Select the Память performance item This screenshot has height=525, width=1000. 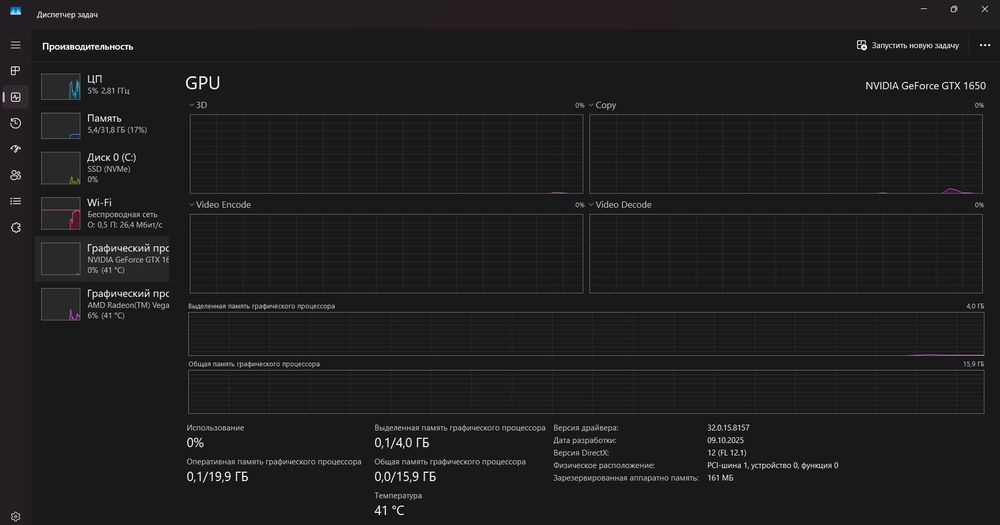[x=102, y=125]
